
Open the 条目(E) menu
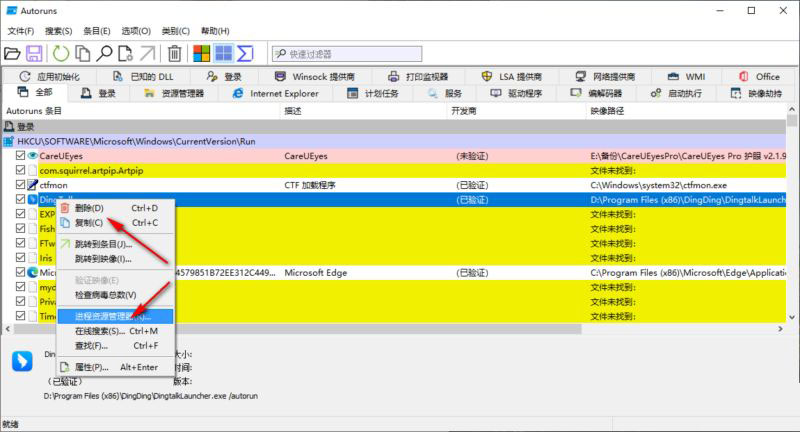coord(97,31)
